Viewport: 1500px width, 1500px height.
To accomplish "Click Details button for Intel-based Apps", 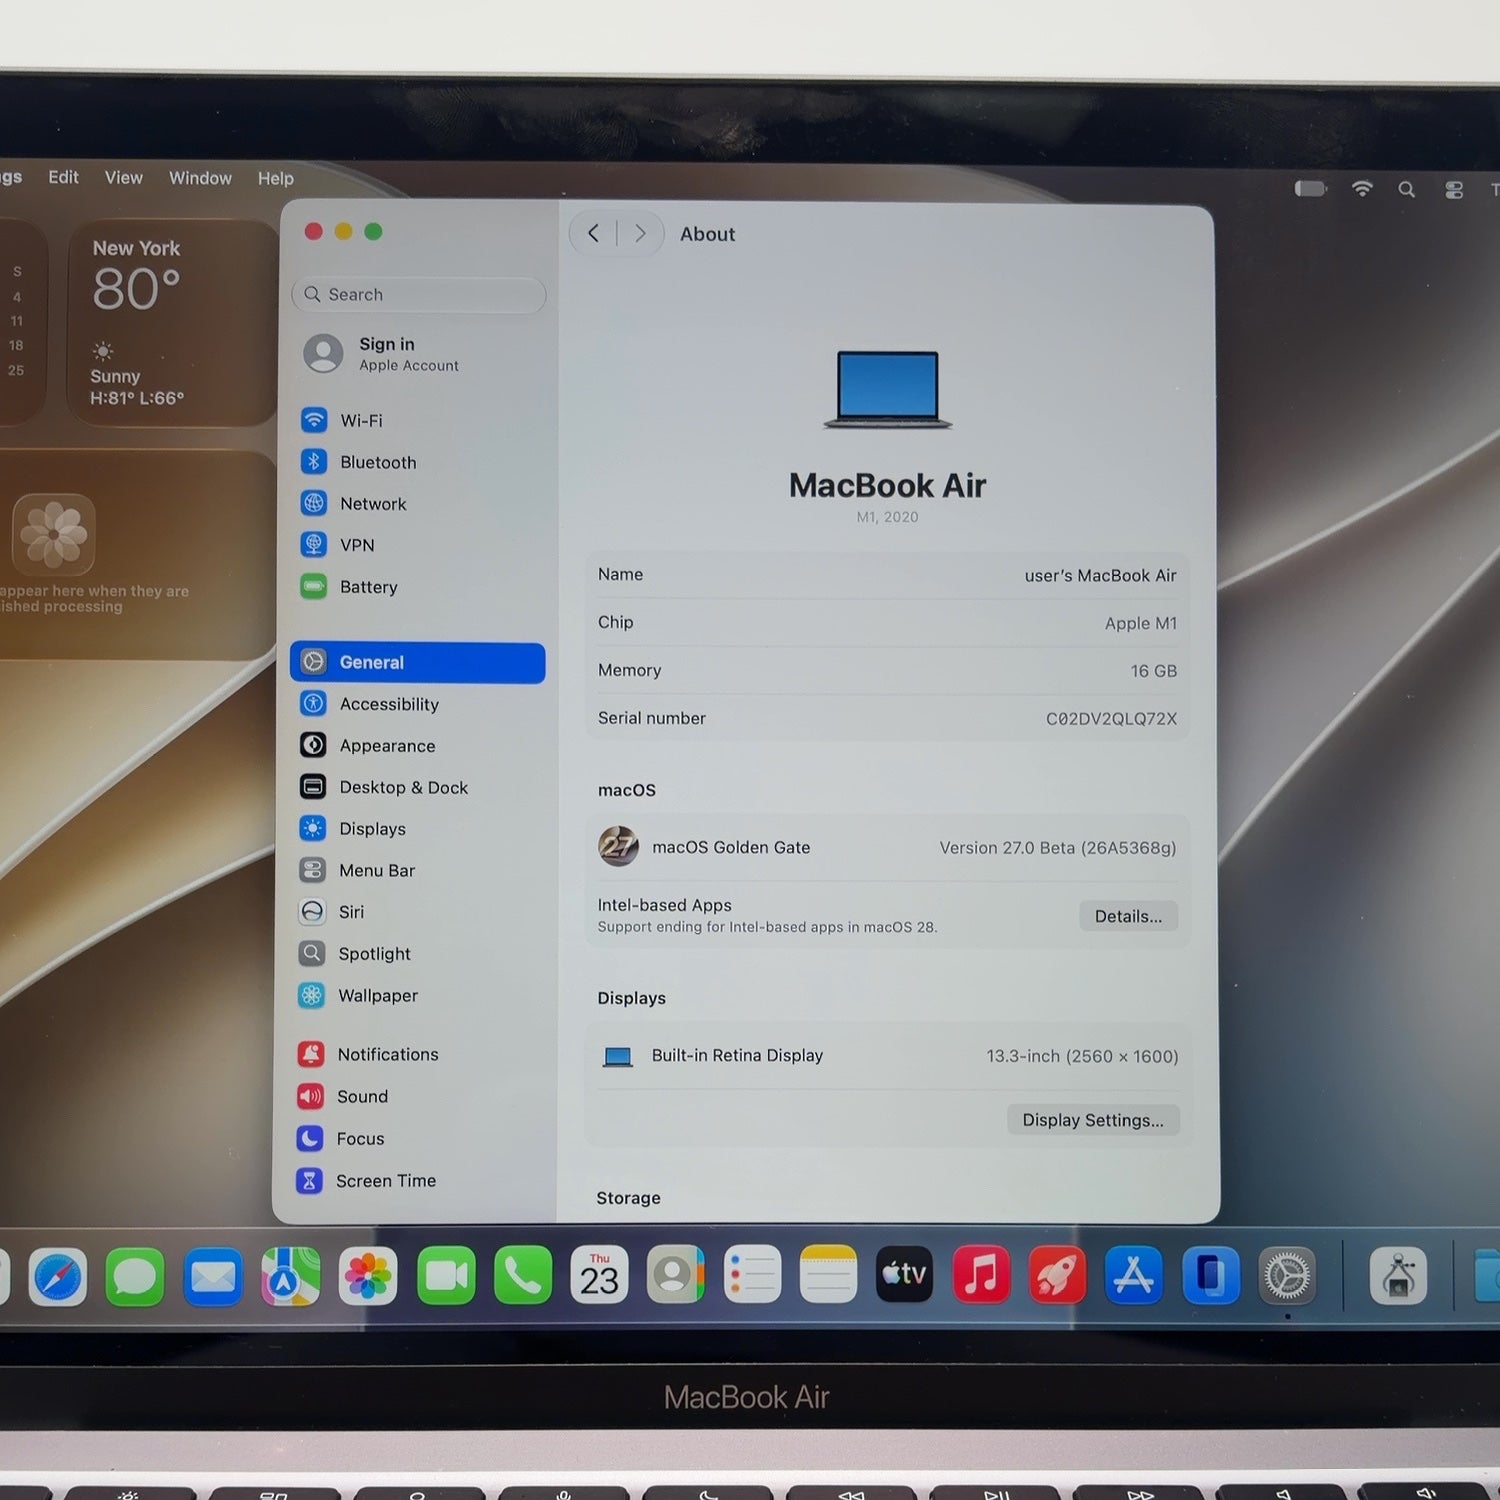I will [x=1128, y=916].
